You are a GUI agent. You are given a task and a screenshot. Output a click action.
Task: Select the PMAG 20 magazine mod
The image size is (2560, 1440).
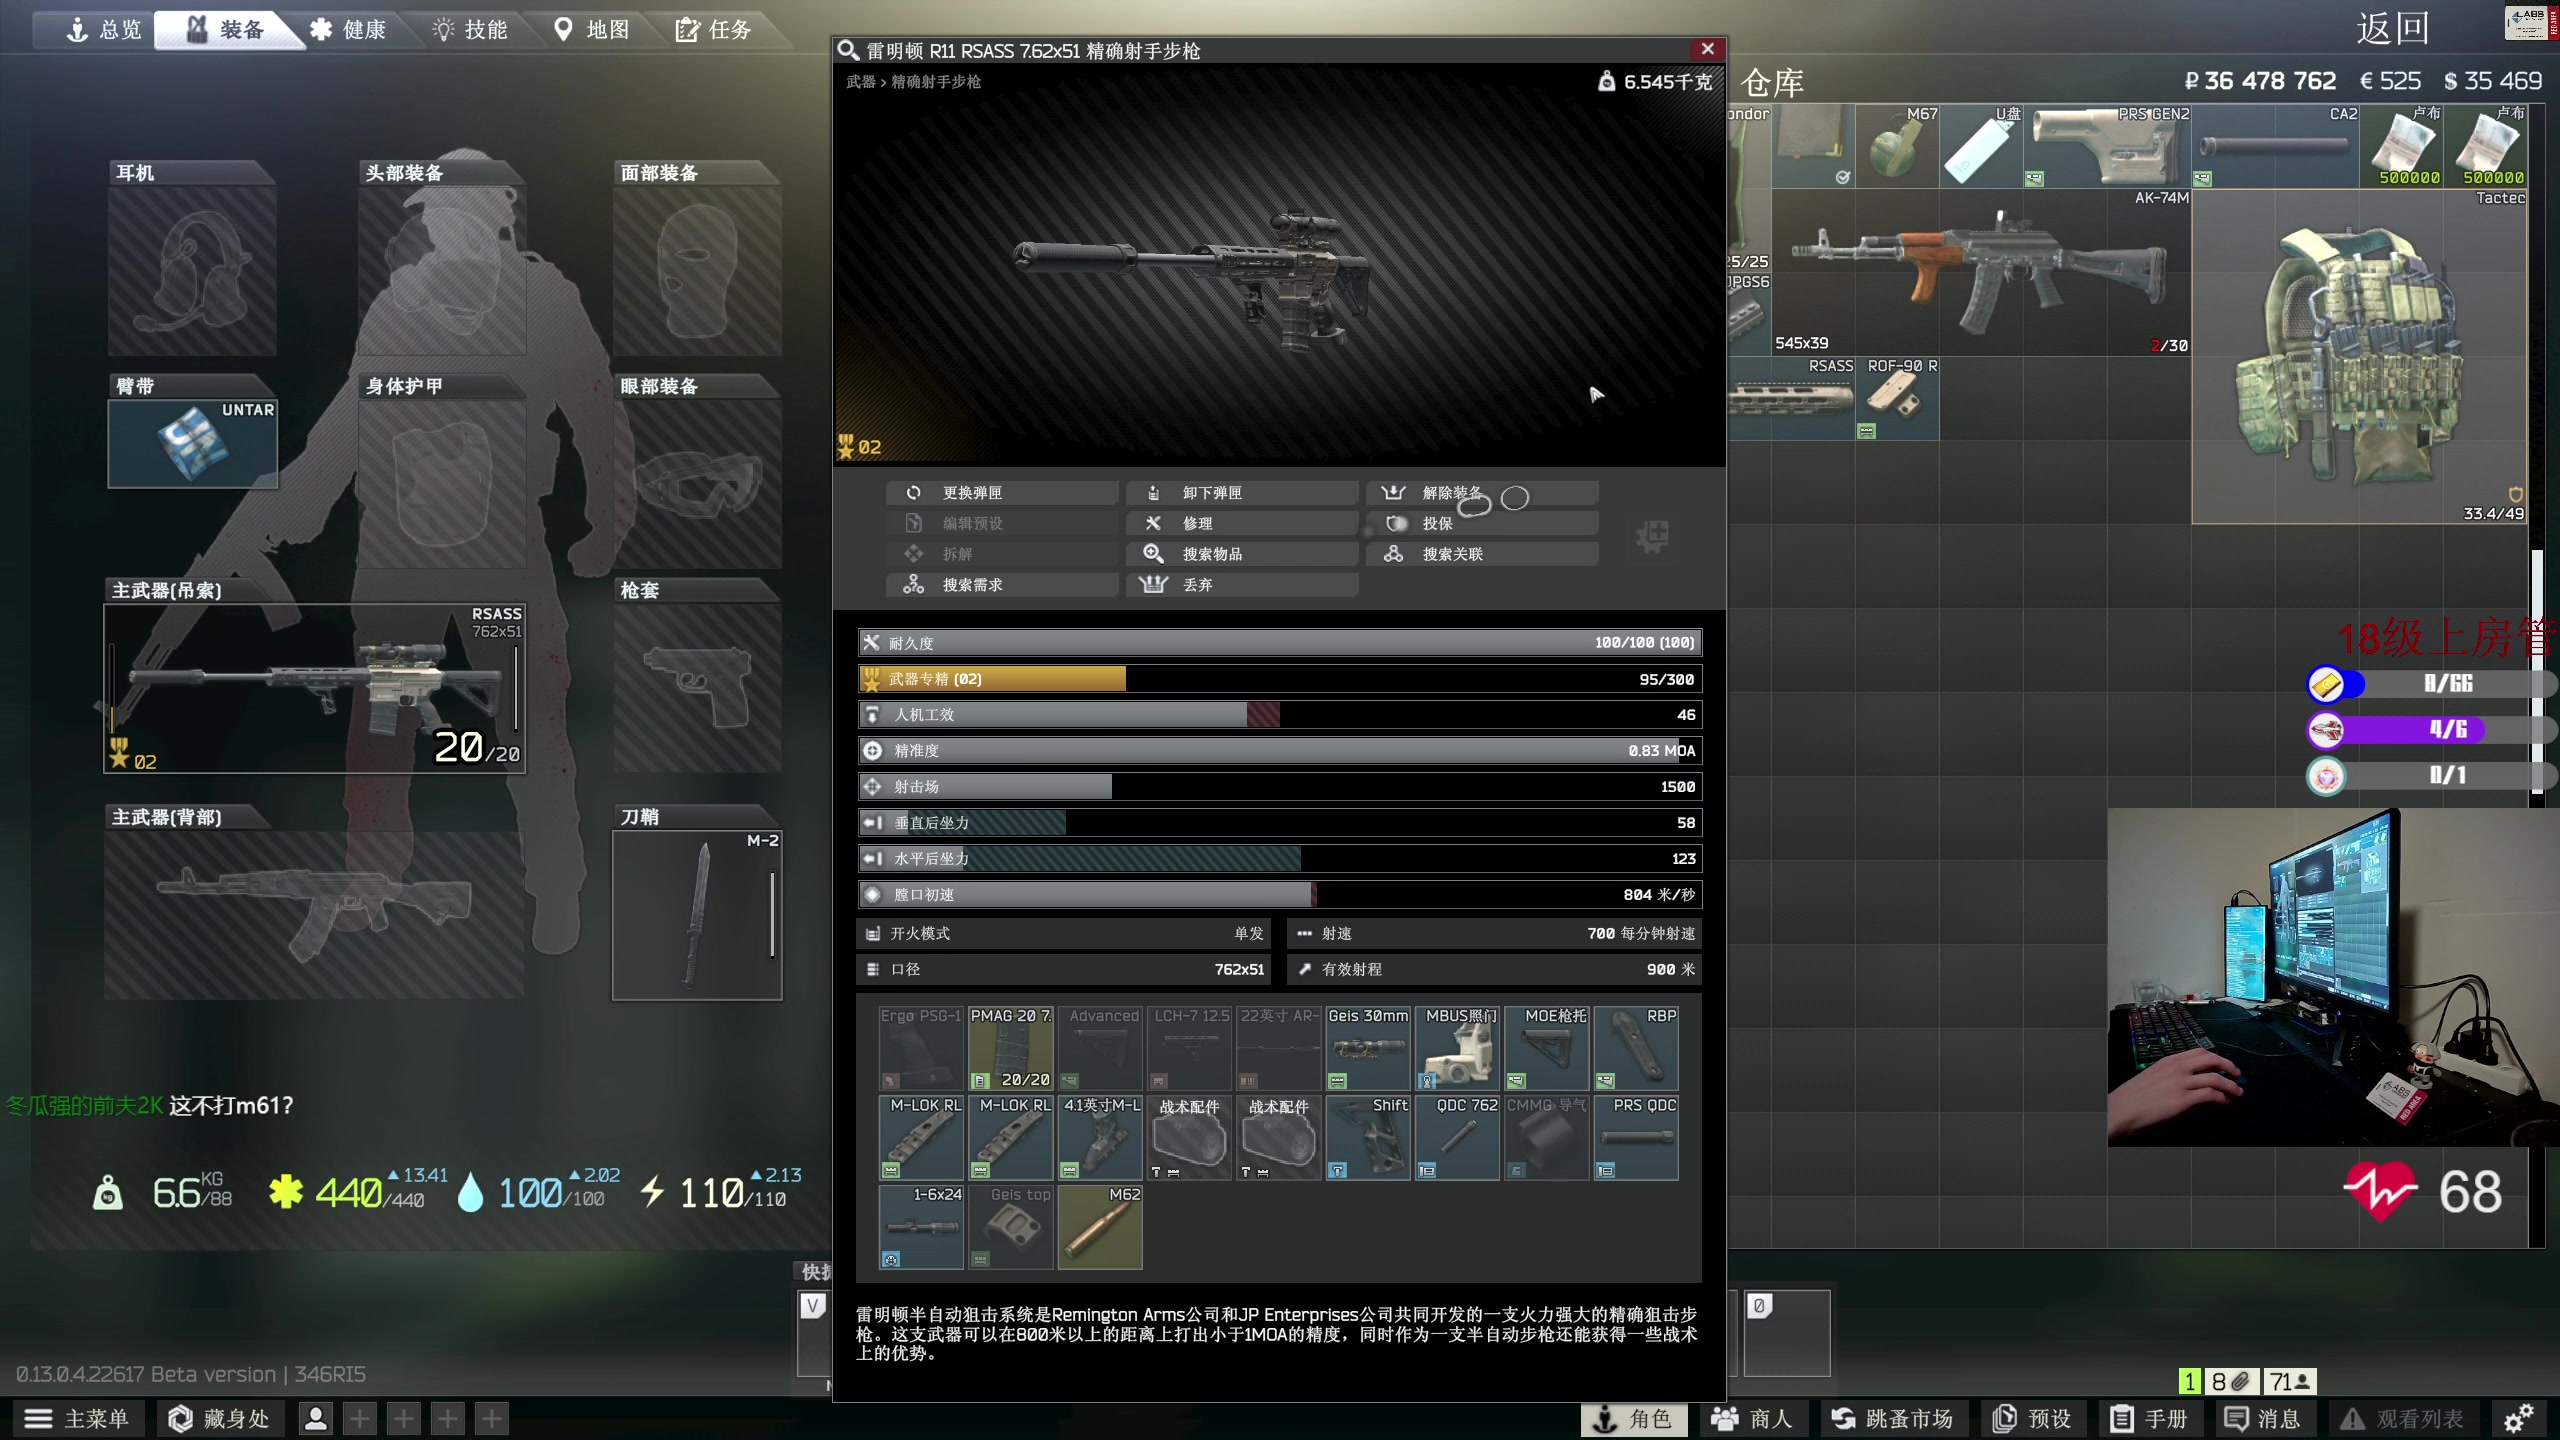(x=1010, y=1048)
